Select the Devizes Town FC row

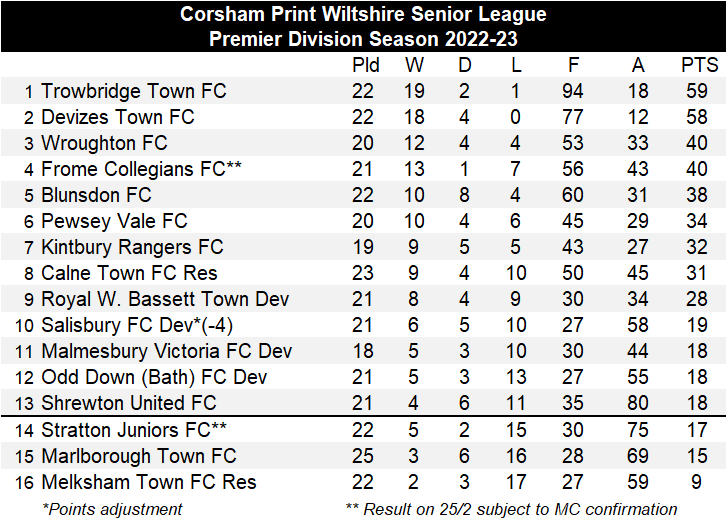tap(363, 117)
